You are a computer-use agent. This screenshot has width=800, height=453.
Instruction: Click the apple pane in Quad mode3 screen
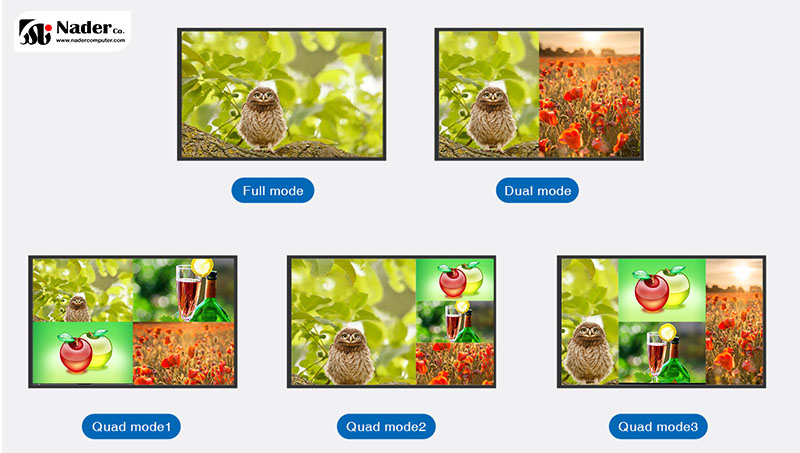pyautogui.click(x=662, y=290)
